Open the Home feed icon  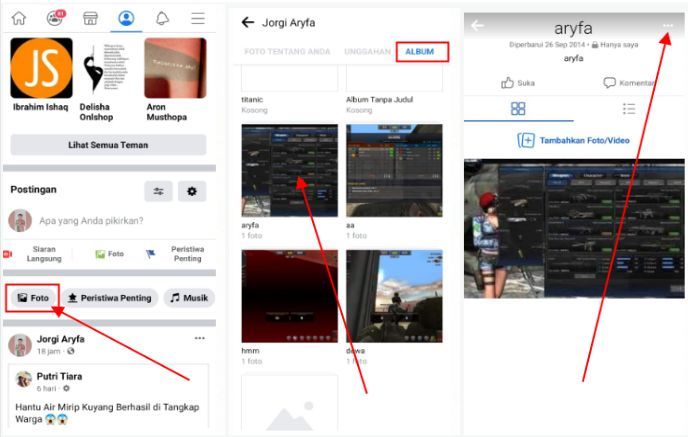pos(19,18)
